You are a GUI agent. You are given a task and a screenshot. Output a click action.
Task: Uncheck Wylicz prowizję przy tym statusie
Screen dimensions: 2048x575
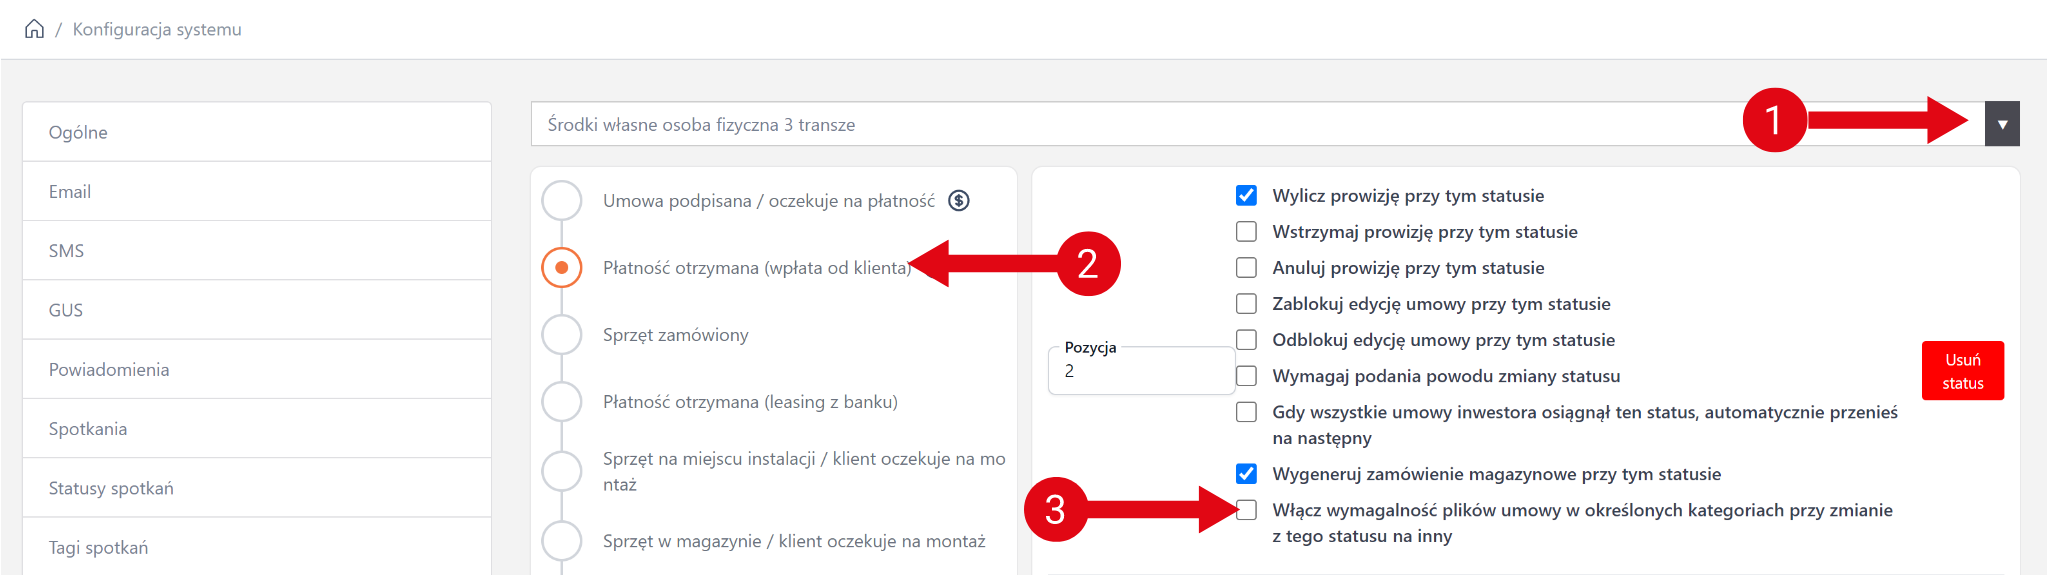pyautogui.click(x=1246, y=196)
